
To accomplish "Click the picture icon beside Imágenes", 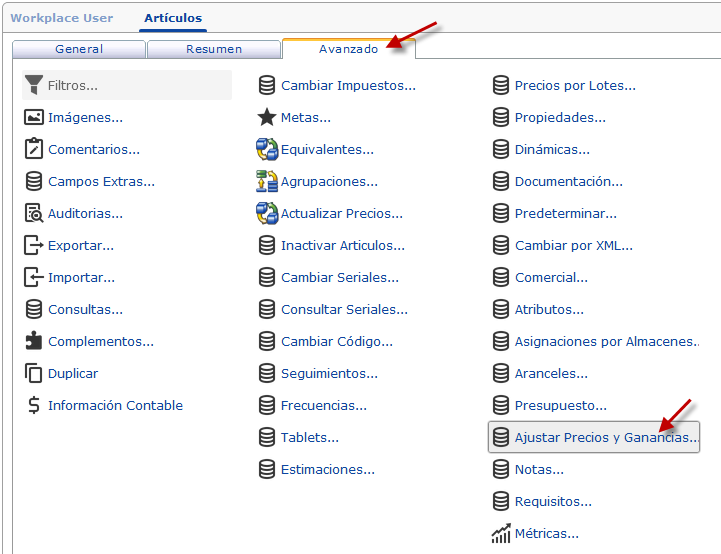I will [x=34, y=117].
